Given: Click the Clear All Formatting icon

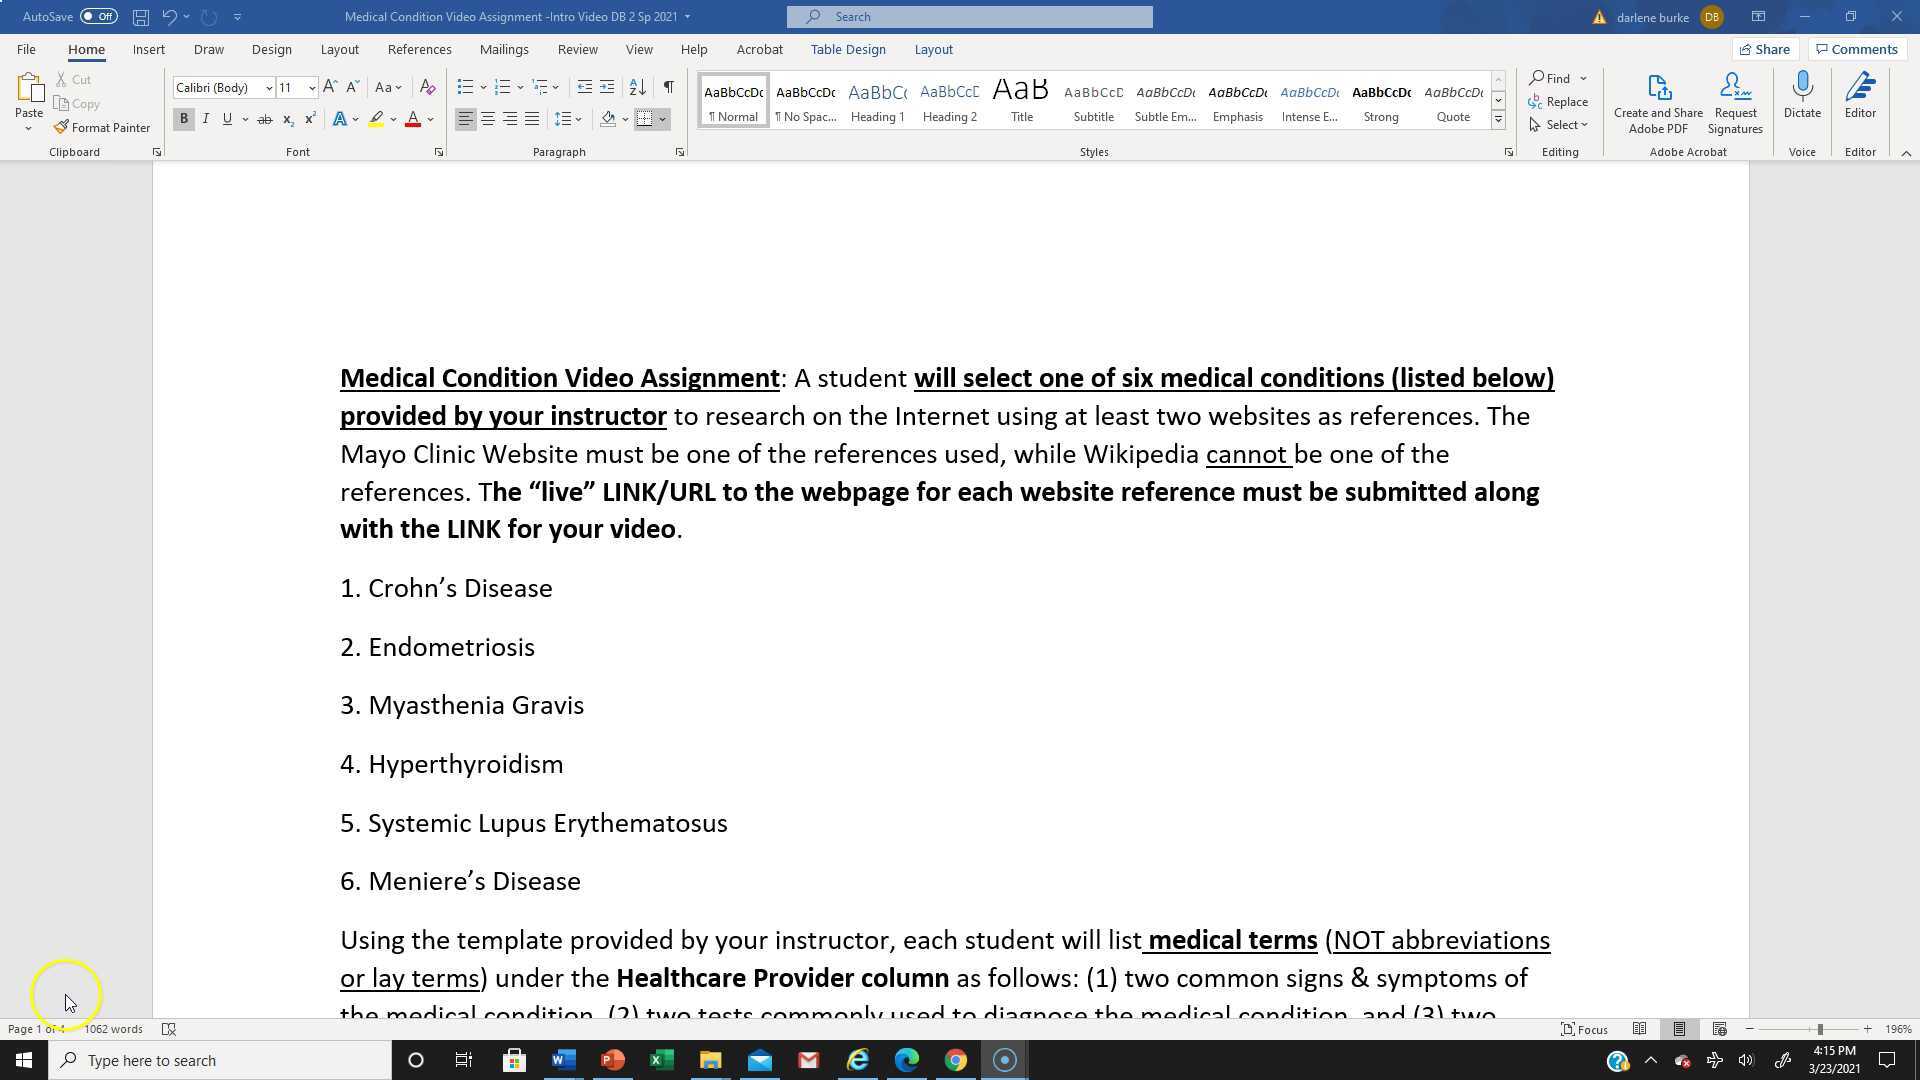Looking at the screenshot, I should coord(428,87).
